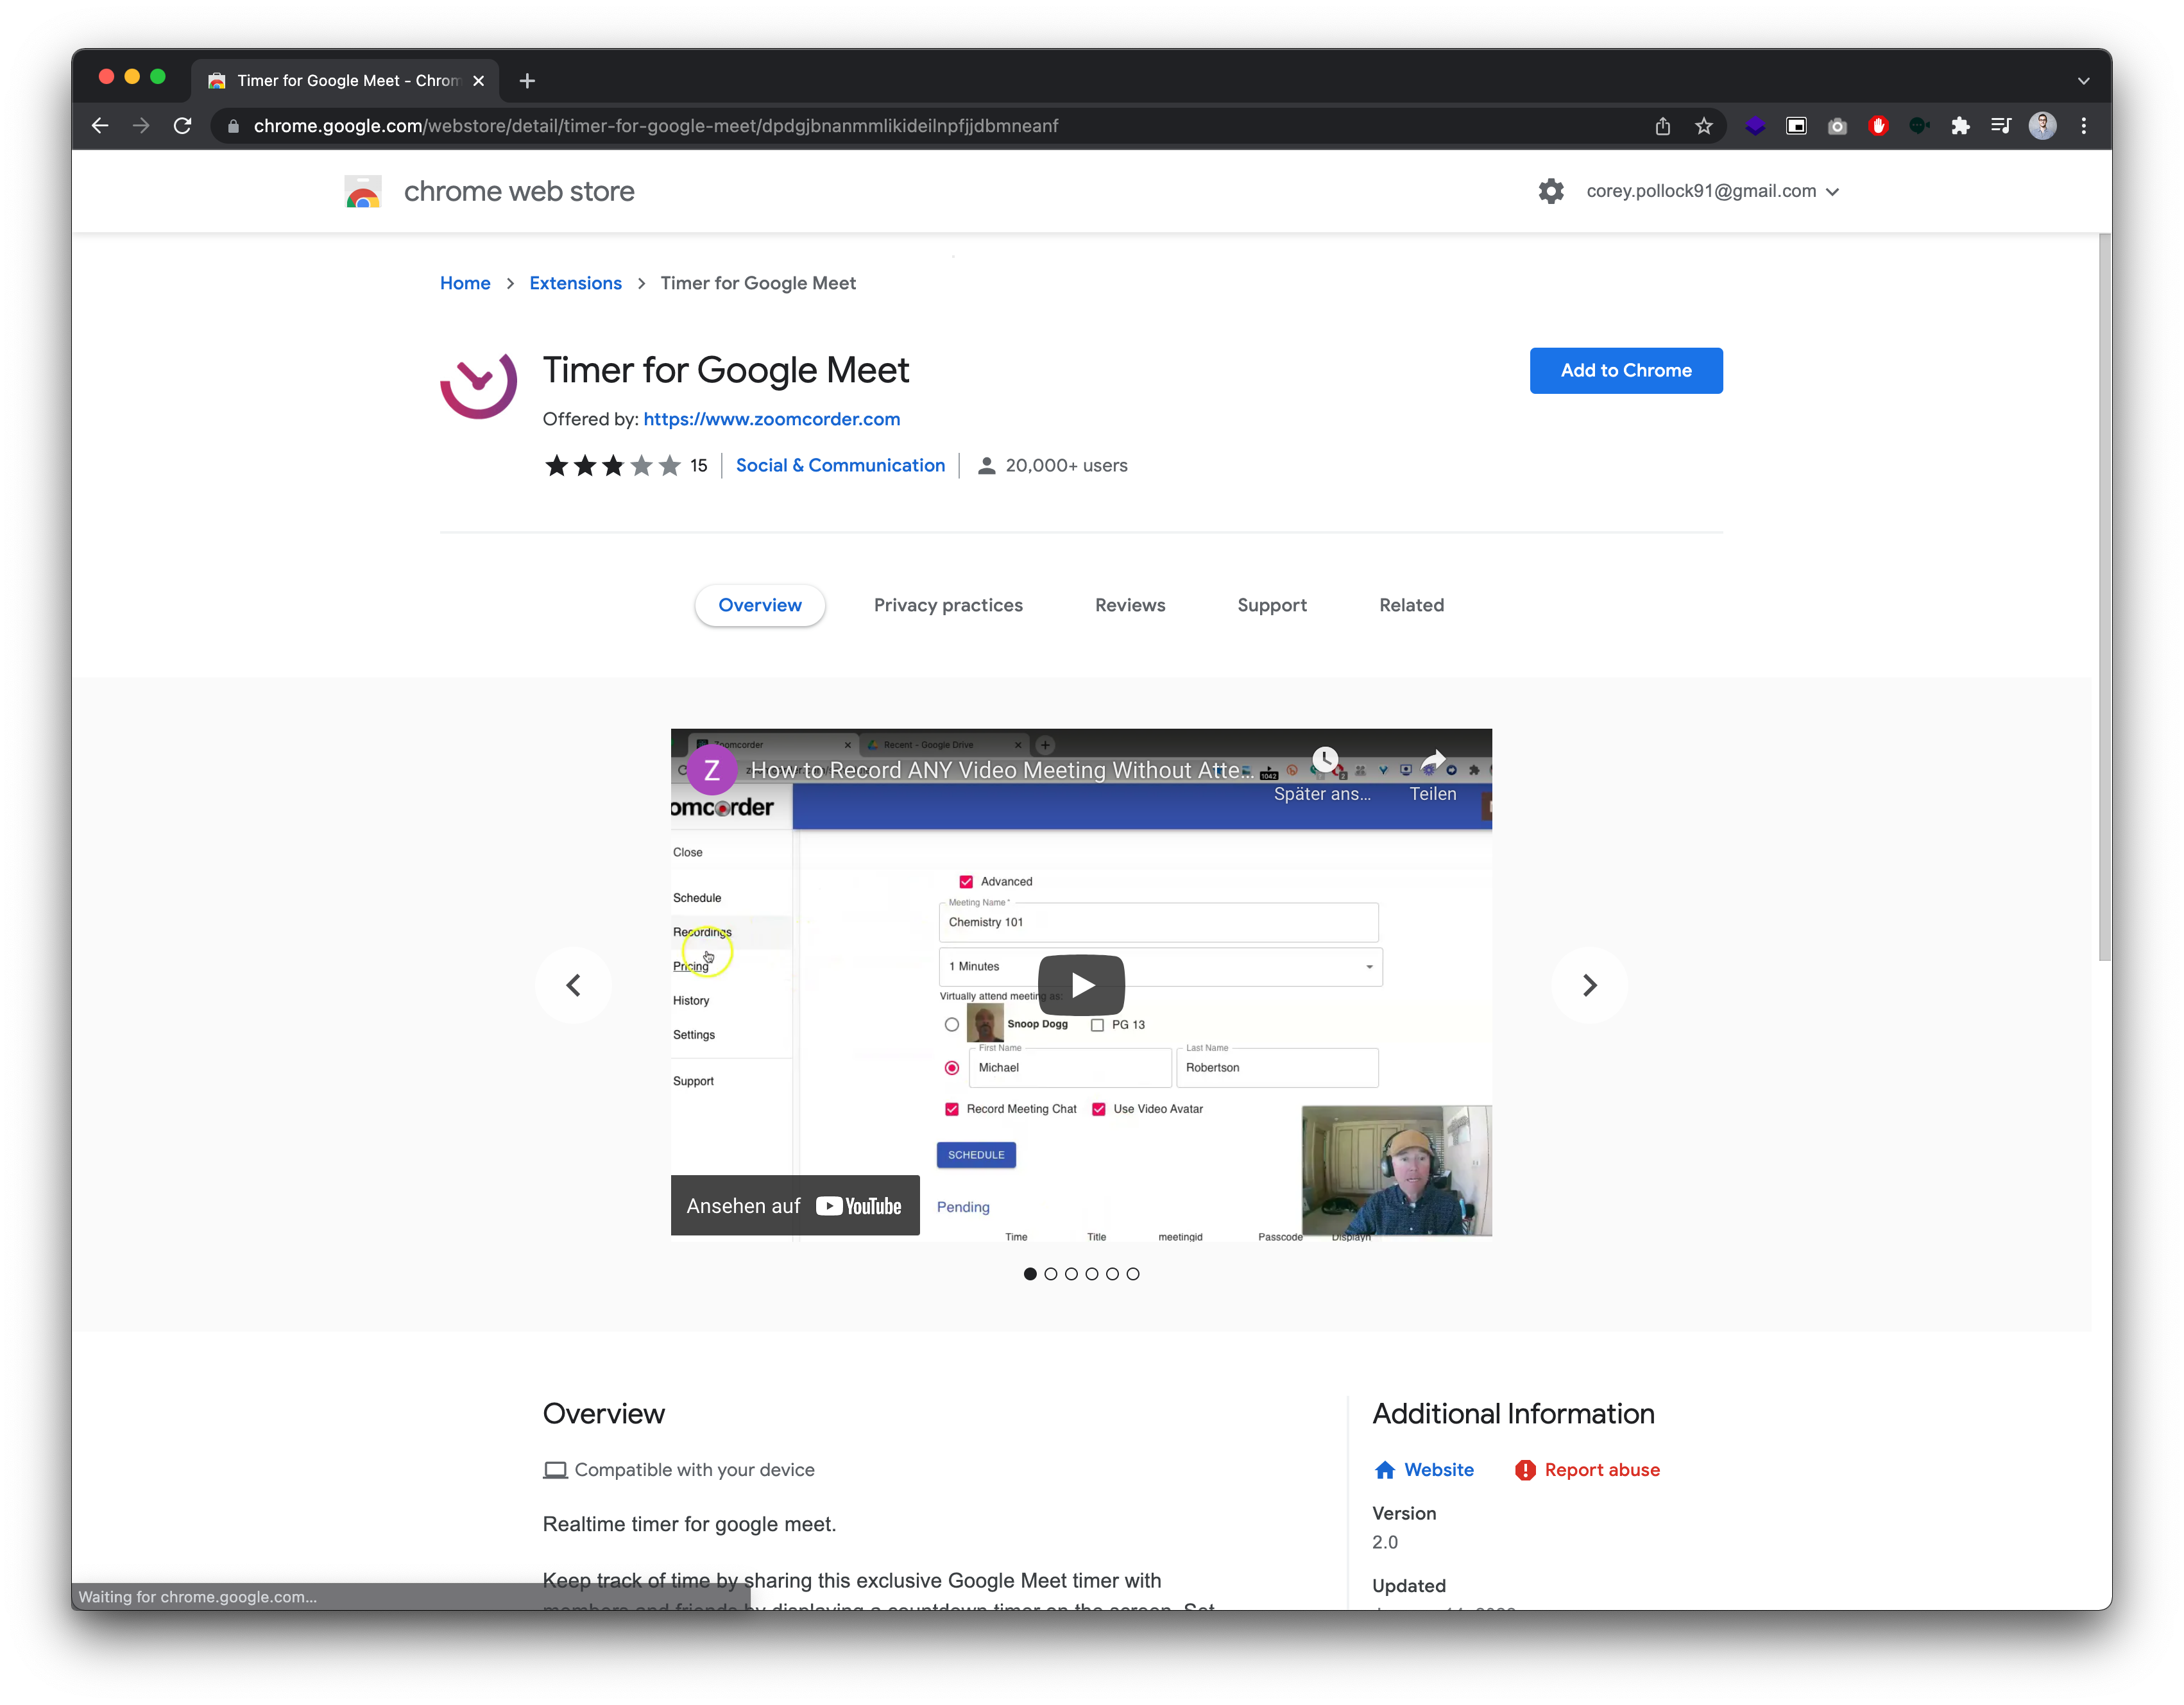The image size is (2184, 1705).
Task: Click the Chrome profile avatar
Action: coord(2042,126)
